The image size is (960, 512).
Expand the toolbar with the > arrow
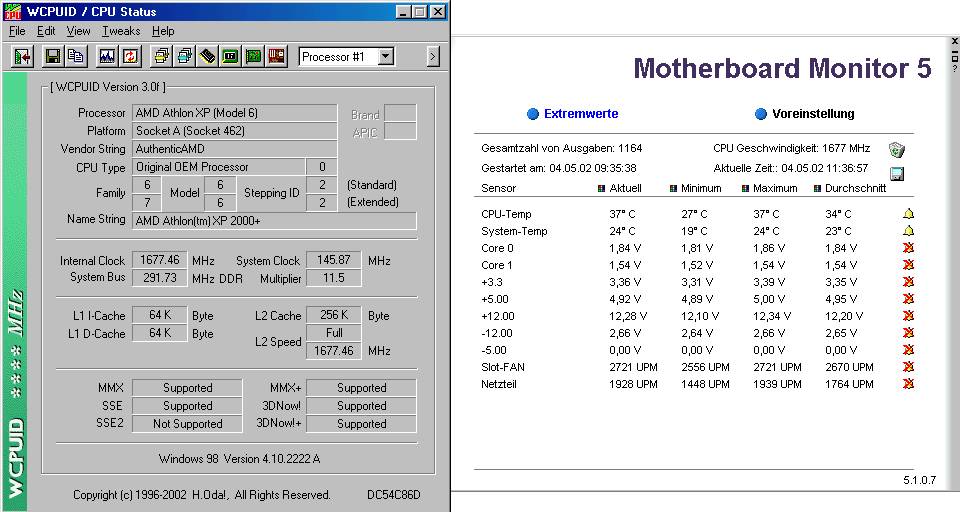pos(433,57)
